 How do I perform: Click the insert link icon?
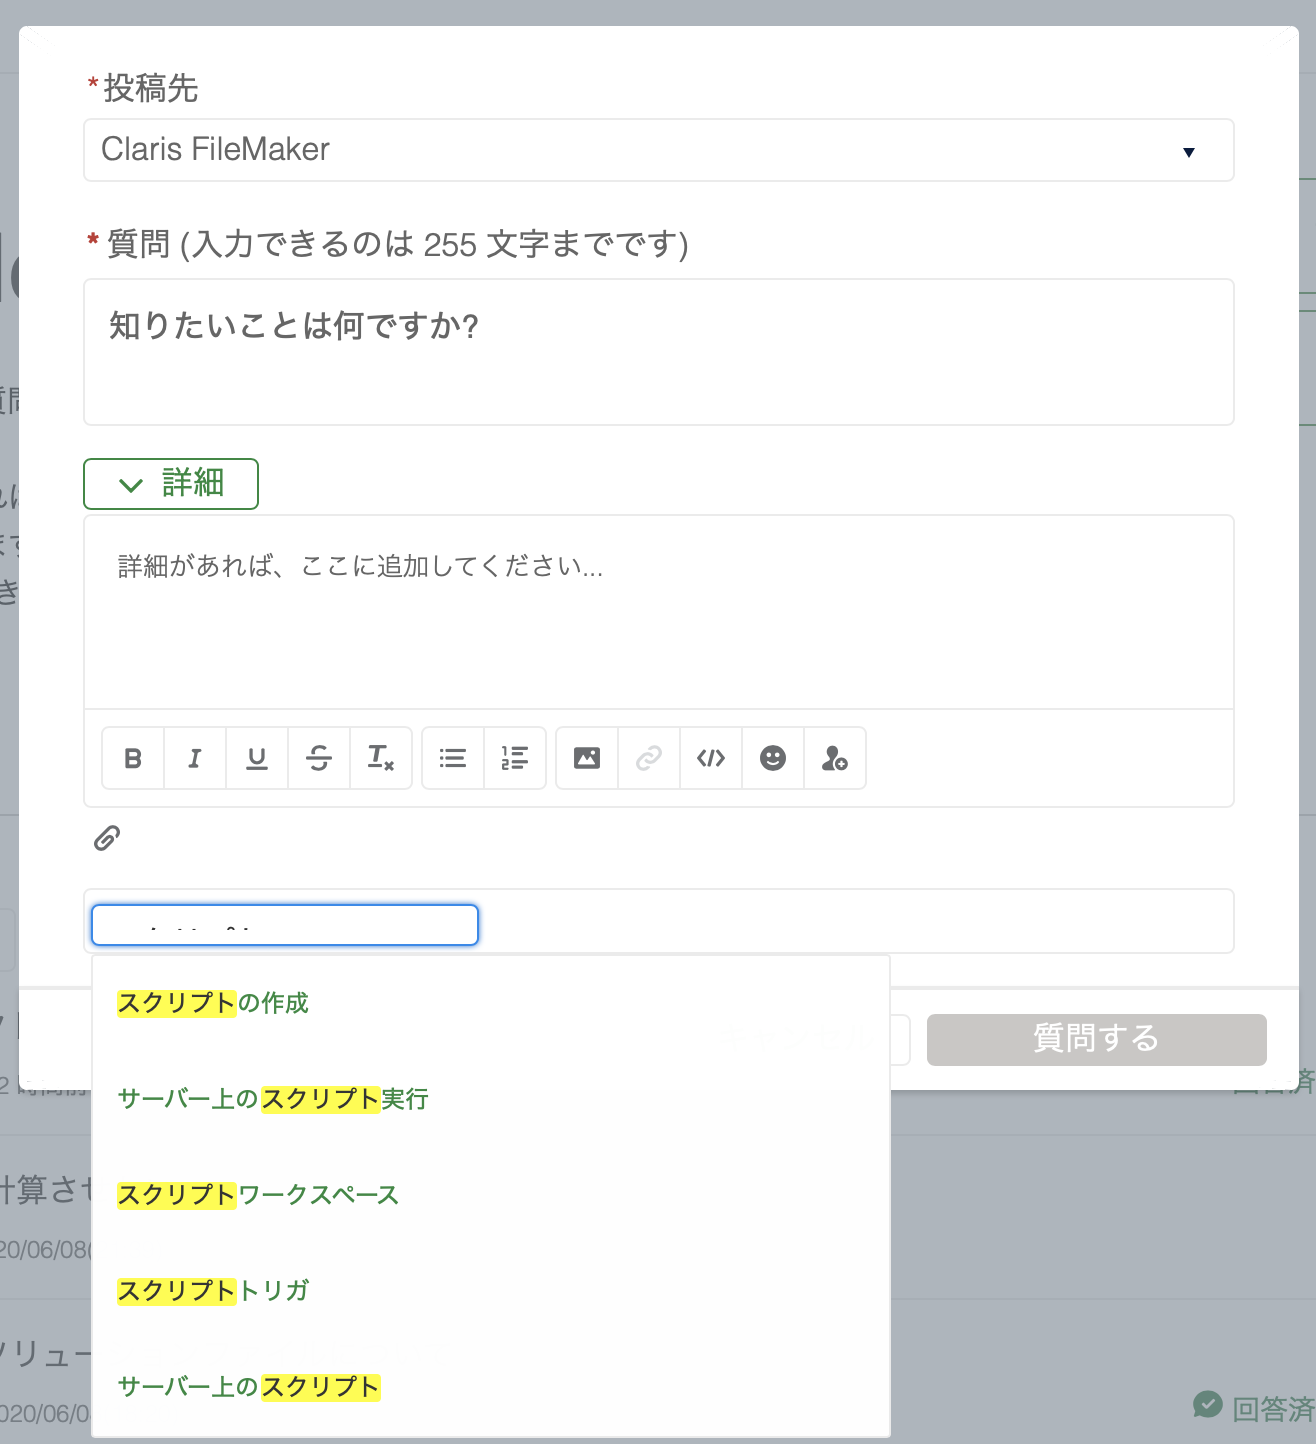[x=649, y=758]
